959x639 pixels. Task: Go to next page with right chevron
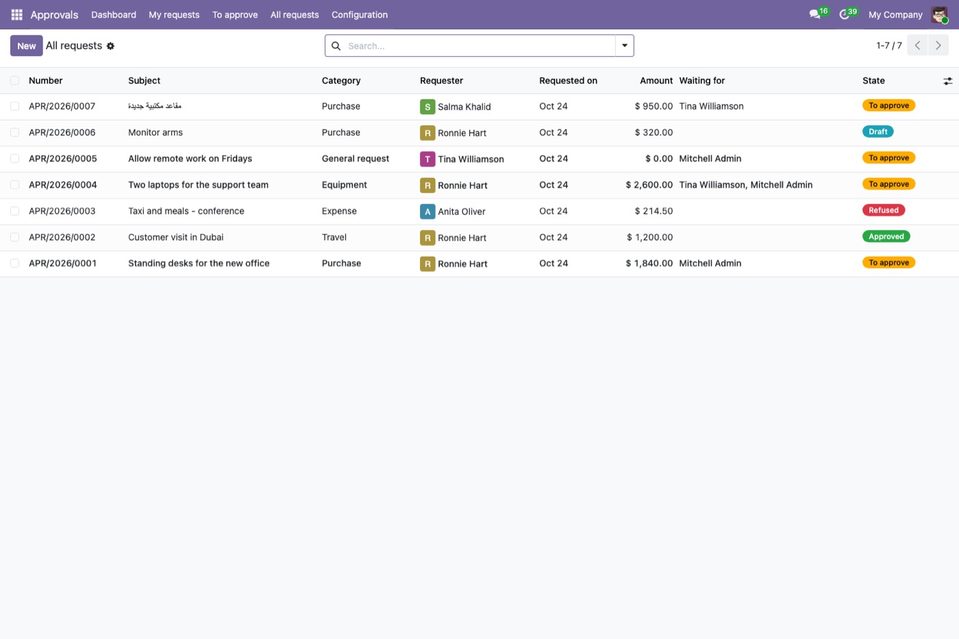938,45
